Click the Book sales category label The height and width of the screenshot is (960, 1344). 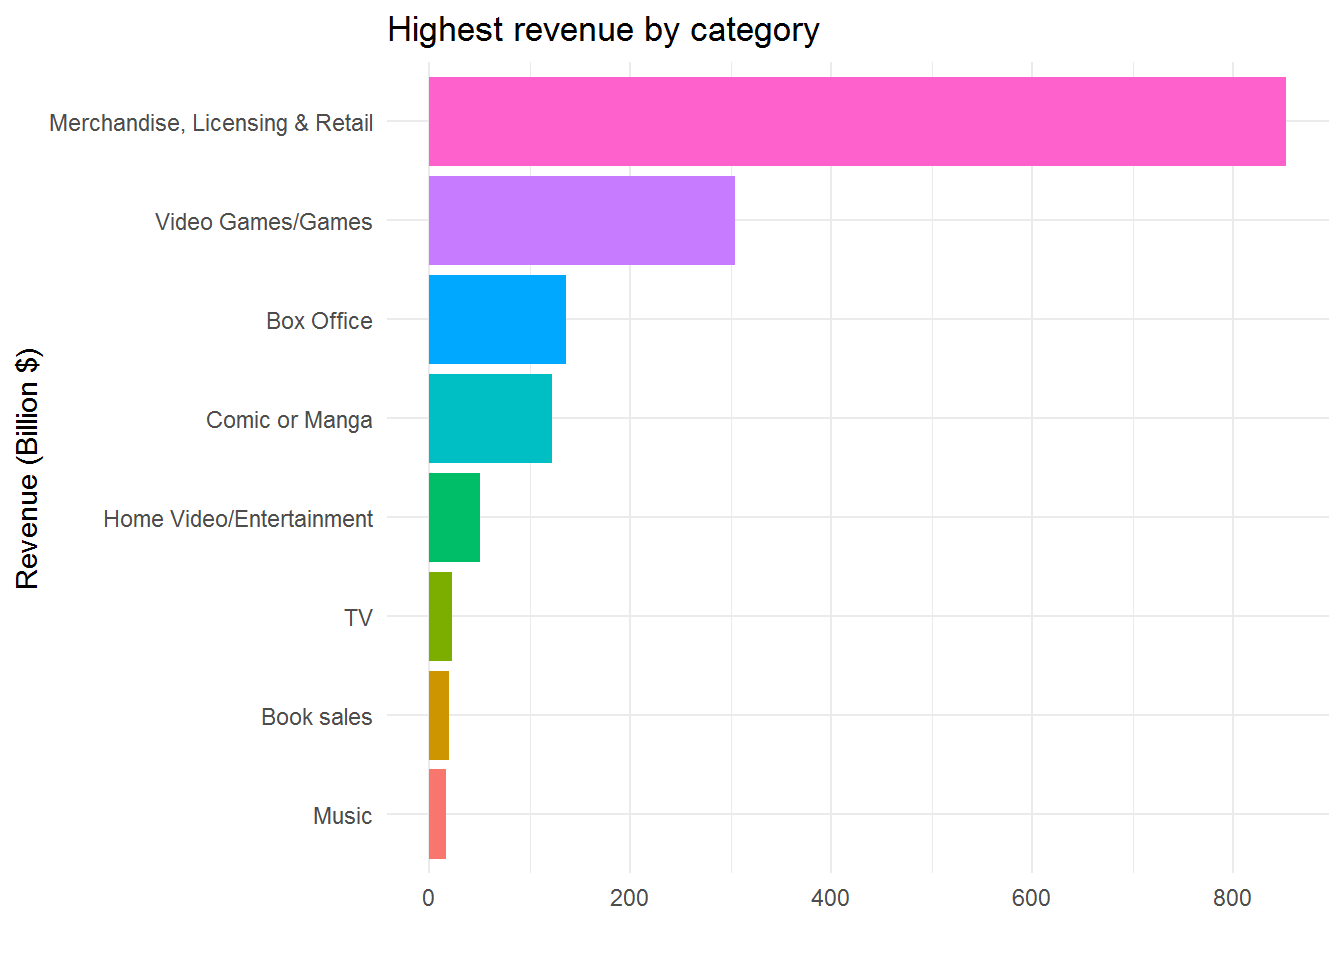click(x=315, y=717)
